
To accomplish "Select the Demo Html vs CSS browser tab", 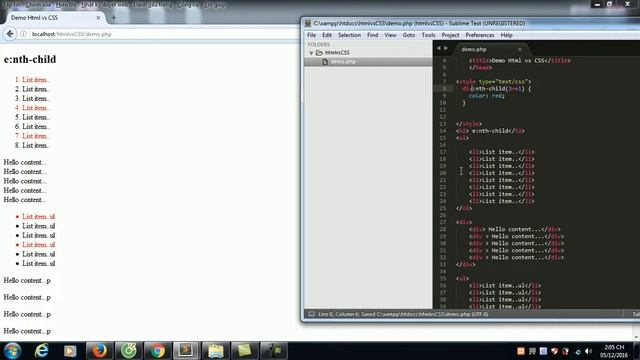I will 53,18.
